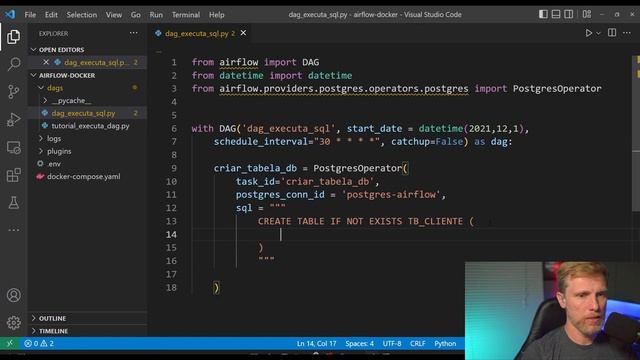The height and width of the screenshot is (360, 640).
Task: Click 'CREATE TABLE IF NOT EXISTS' text
Action: 331,221
